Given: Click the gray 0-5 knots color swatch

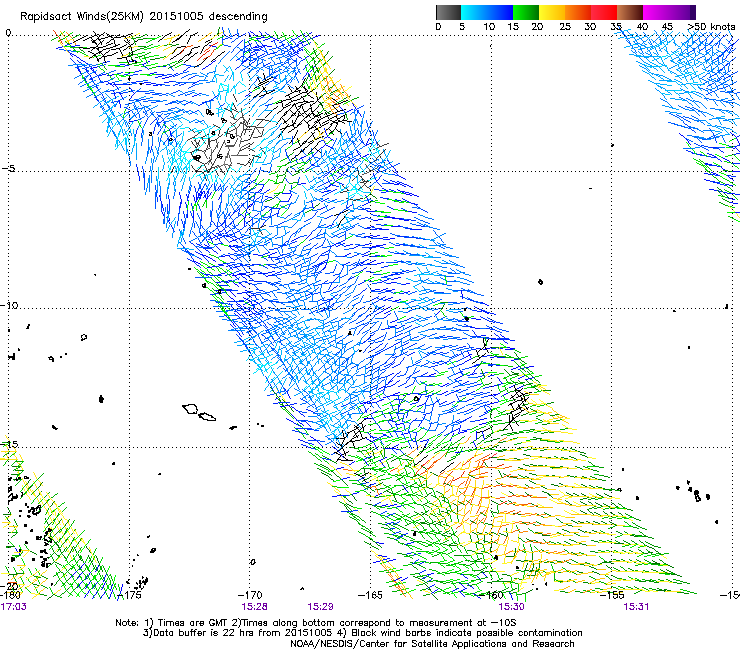Looking at the screenshot, I should coord(448,12).
